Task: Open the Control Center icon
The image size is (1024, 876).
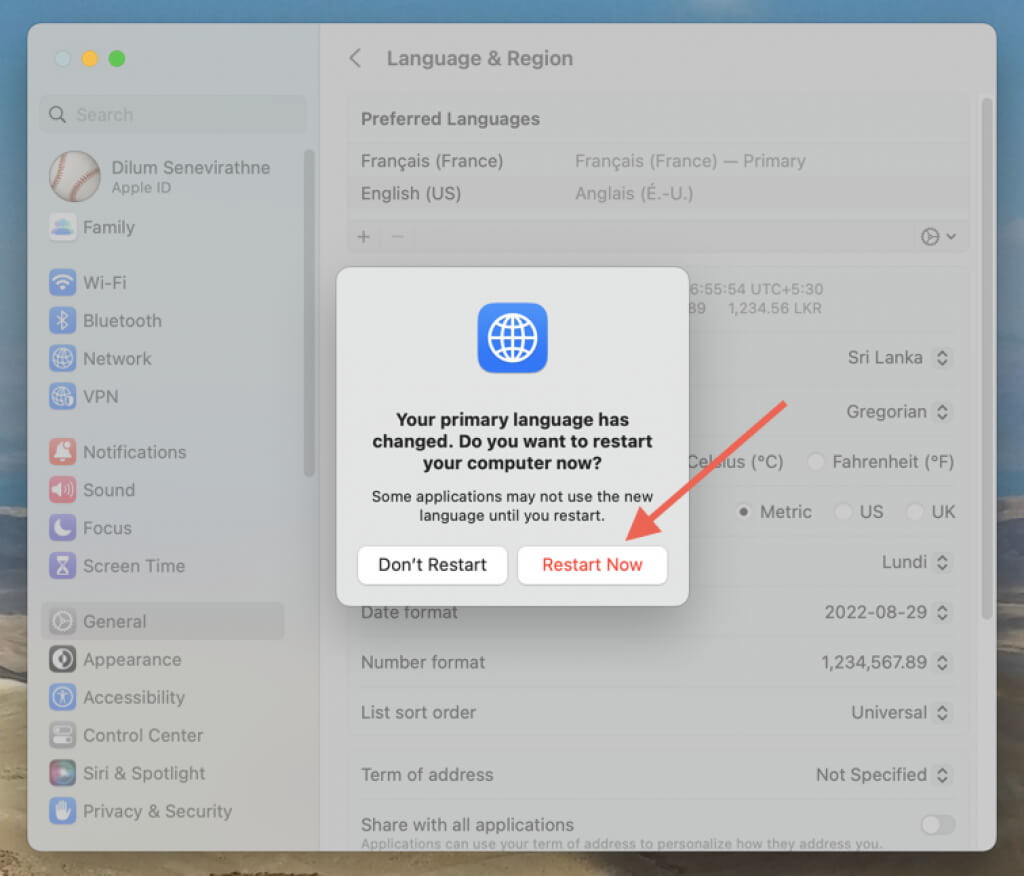Action: pyautogui.click(x=63, y=736)
